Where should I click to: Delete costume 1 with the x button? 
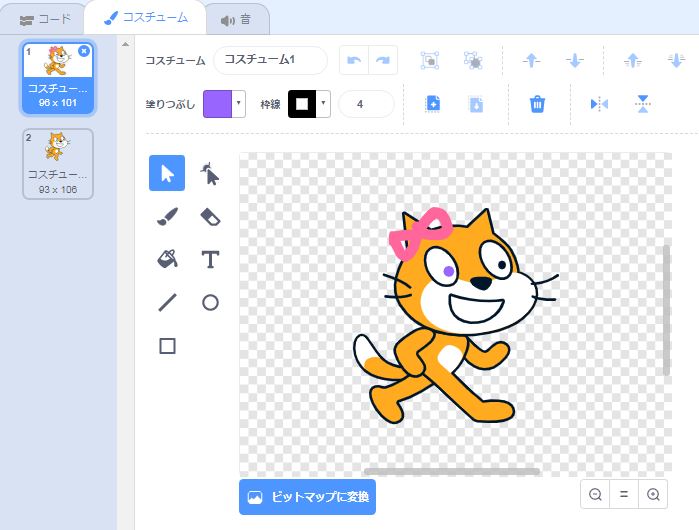83,51
